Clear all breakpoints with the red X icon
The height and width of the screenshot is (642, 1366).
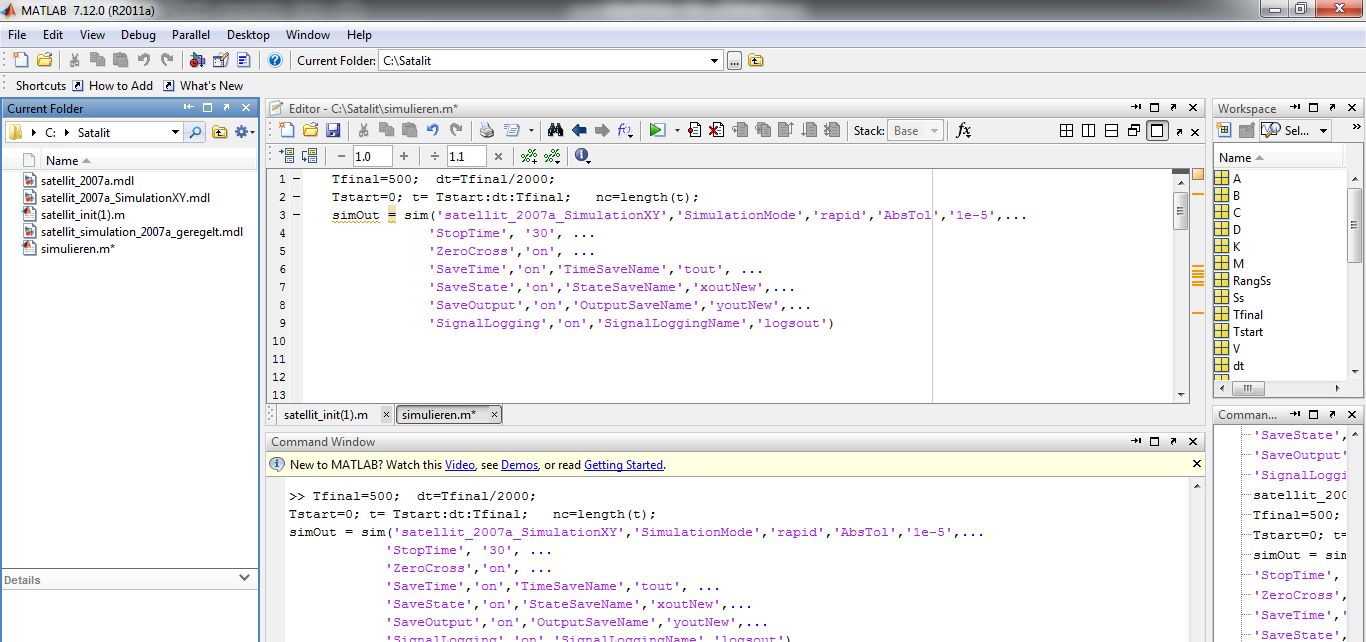click(716, 130)
